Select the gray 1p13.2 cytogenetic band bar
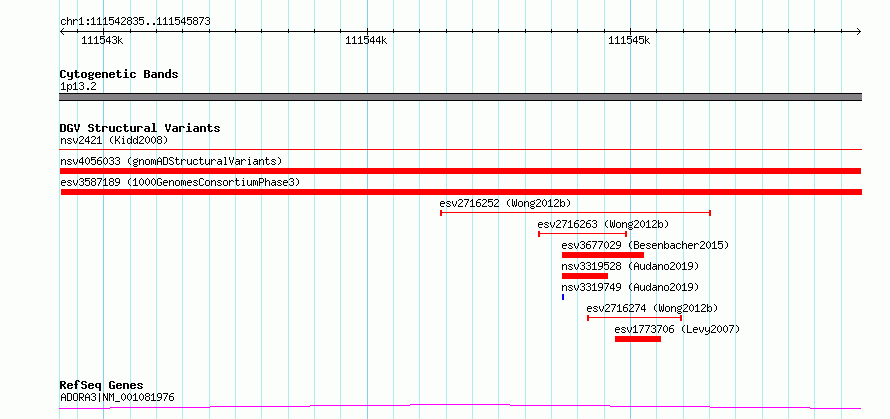890x419 pixels. pos(460,97)
